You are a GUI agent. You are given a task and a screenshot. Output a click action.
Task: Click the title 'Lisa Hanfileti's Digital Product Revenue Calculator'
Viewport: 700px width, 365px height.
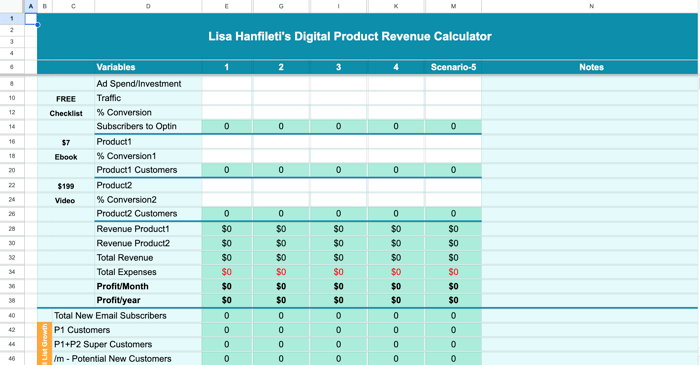(350, 37)
